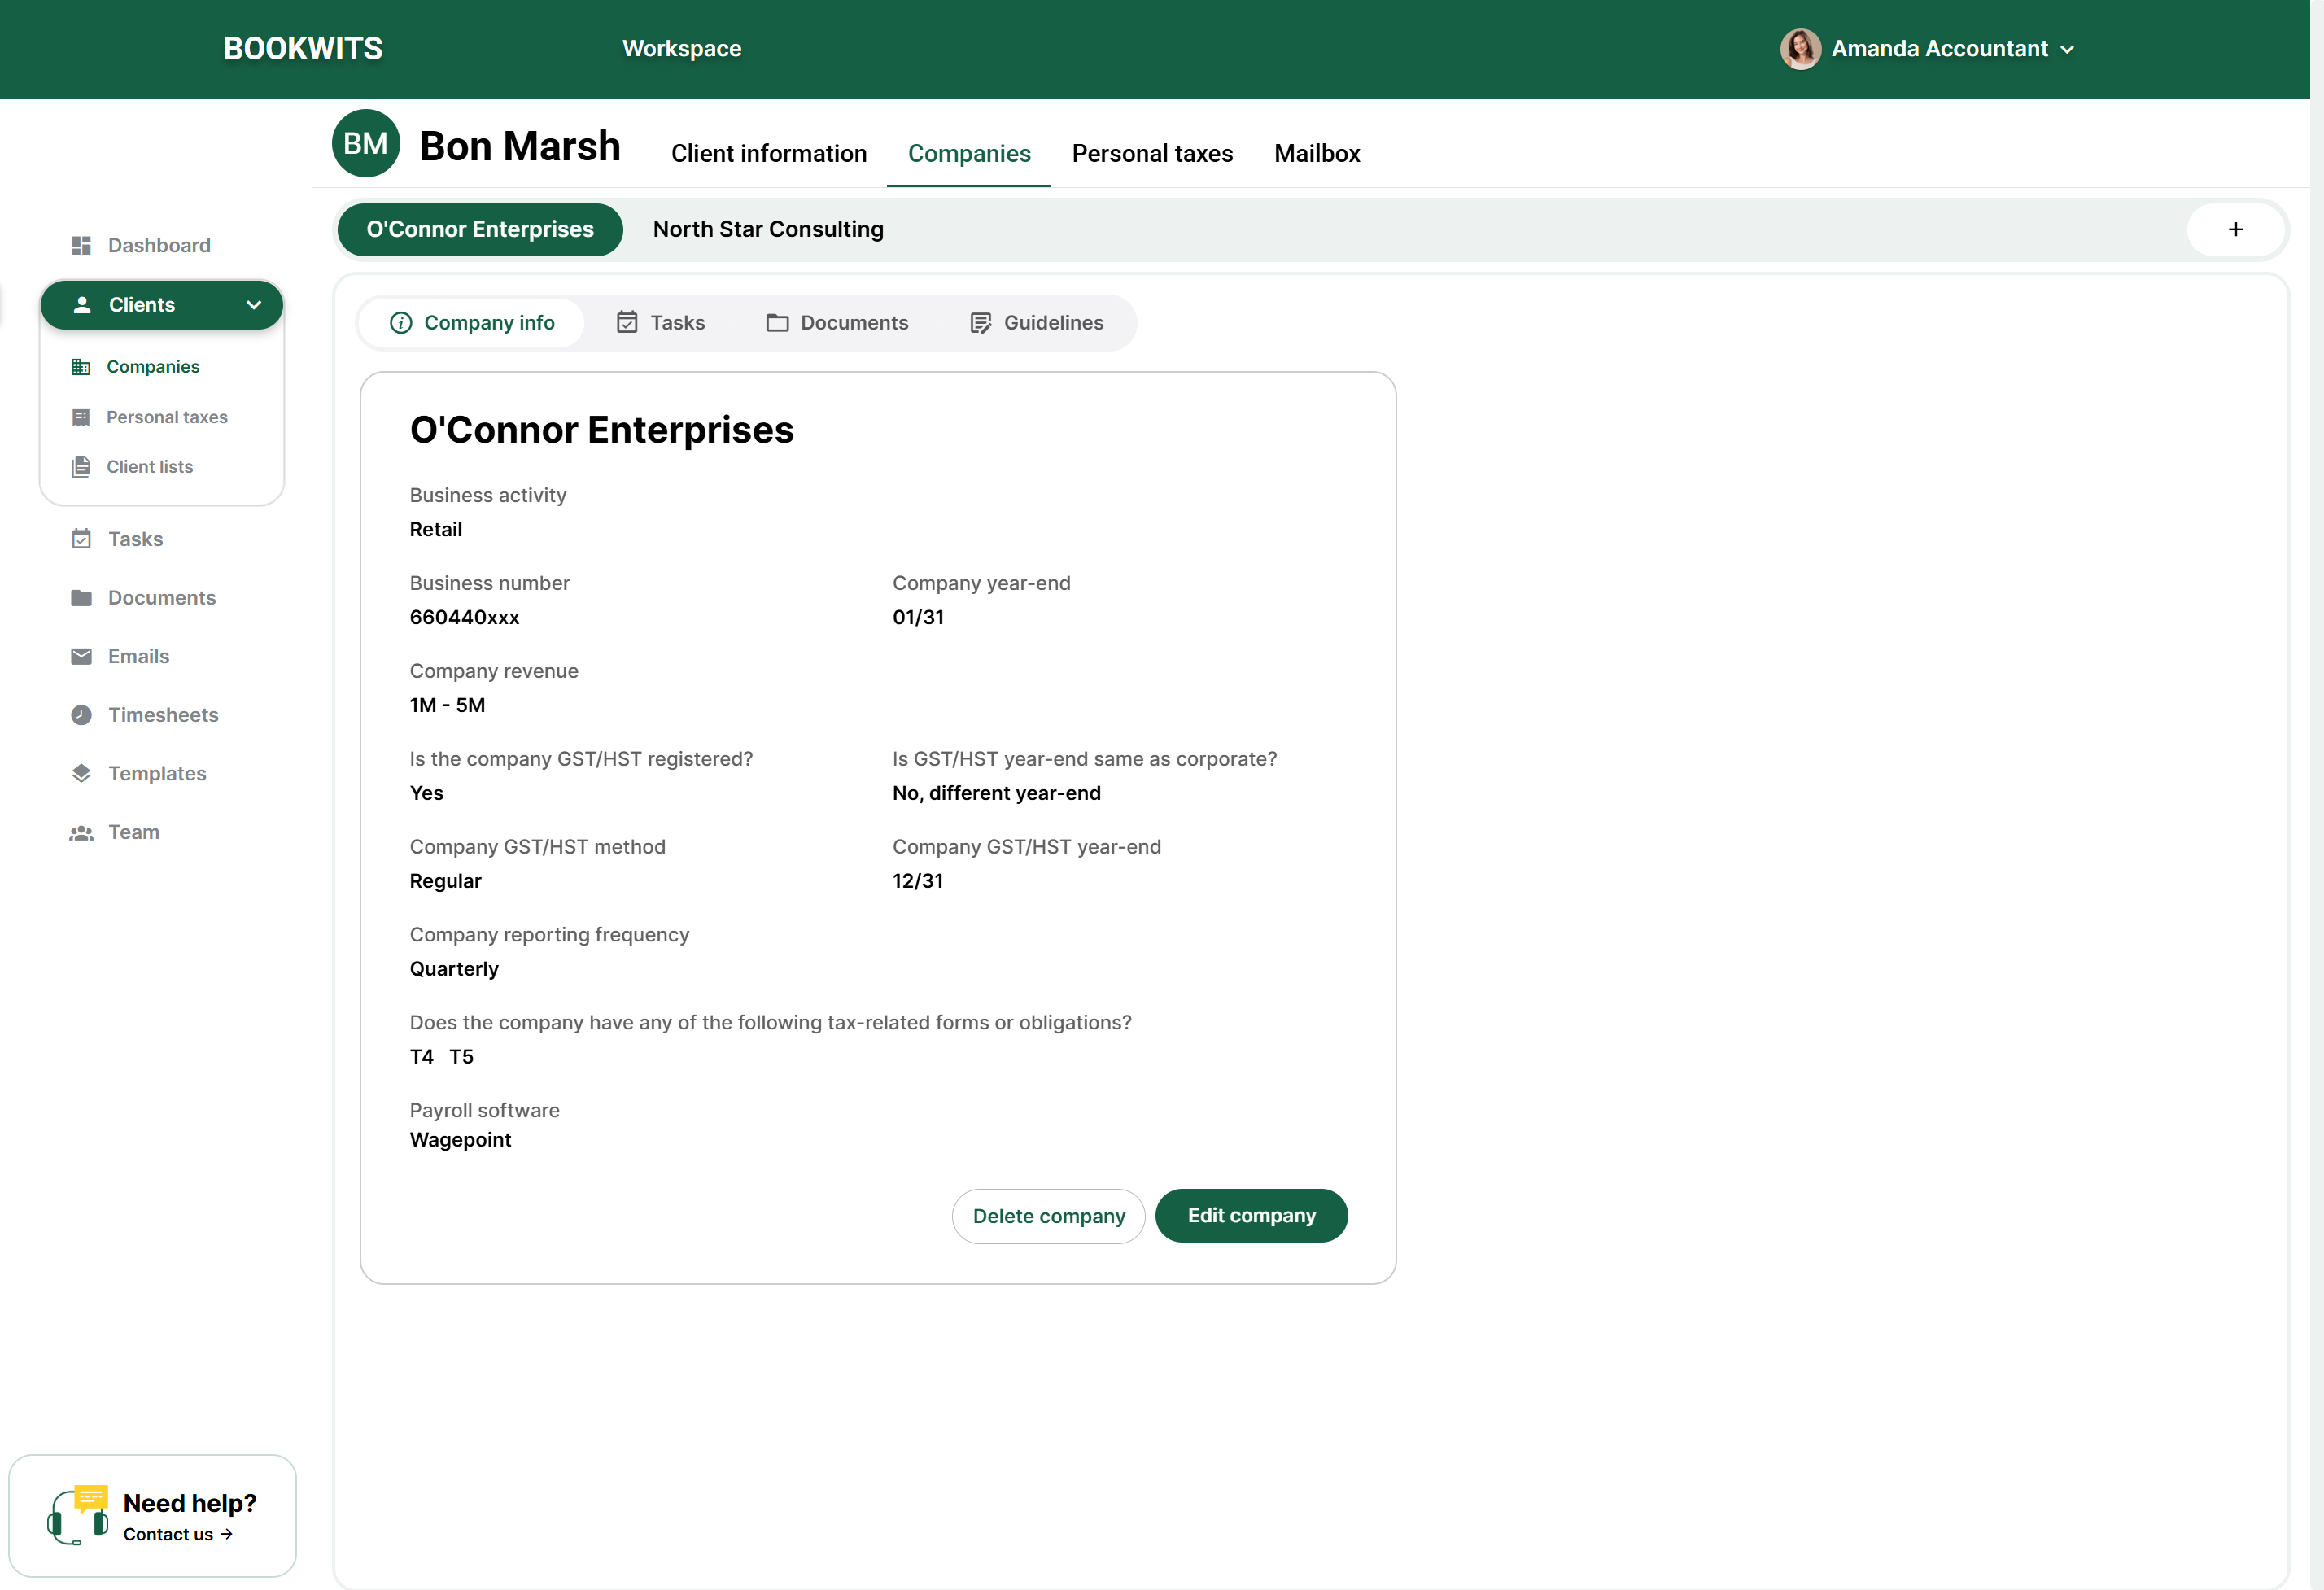
Task: Click the T5 tax form tag
Action: [x=461, y=1057]
